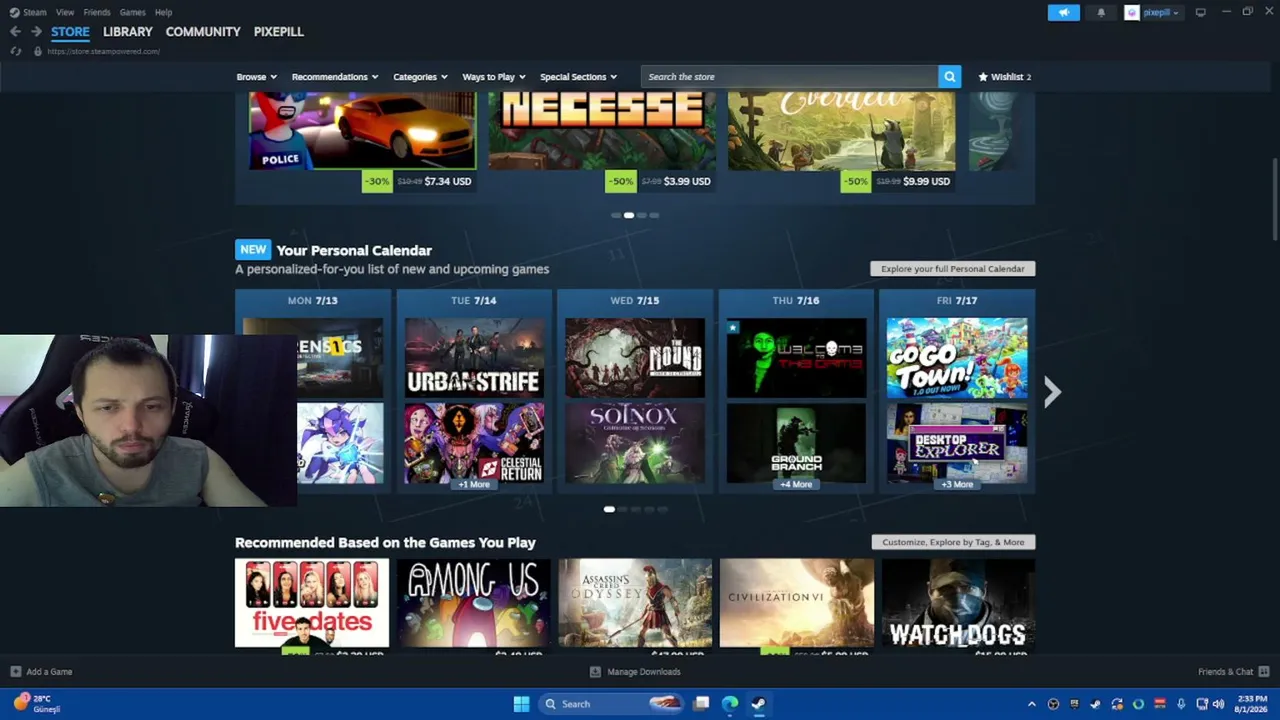The height and width of the screenshot is (720, 1280).
Task: Expand the Categories dropdown
Action: (420, 77)
